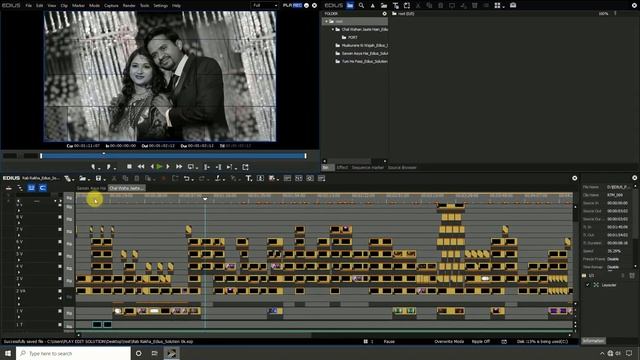
Task: Click the bin Add clip (open folder) icon
Action: tap(384, 5)
